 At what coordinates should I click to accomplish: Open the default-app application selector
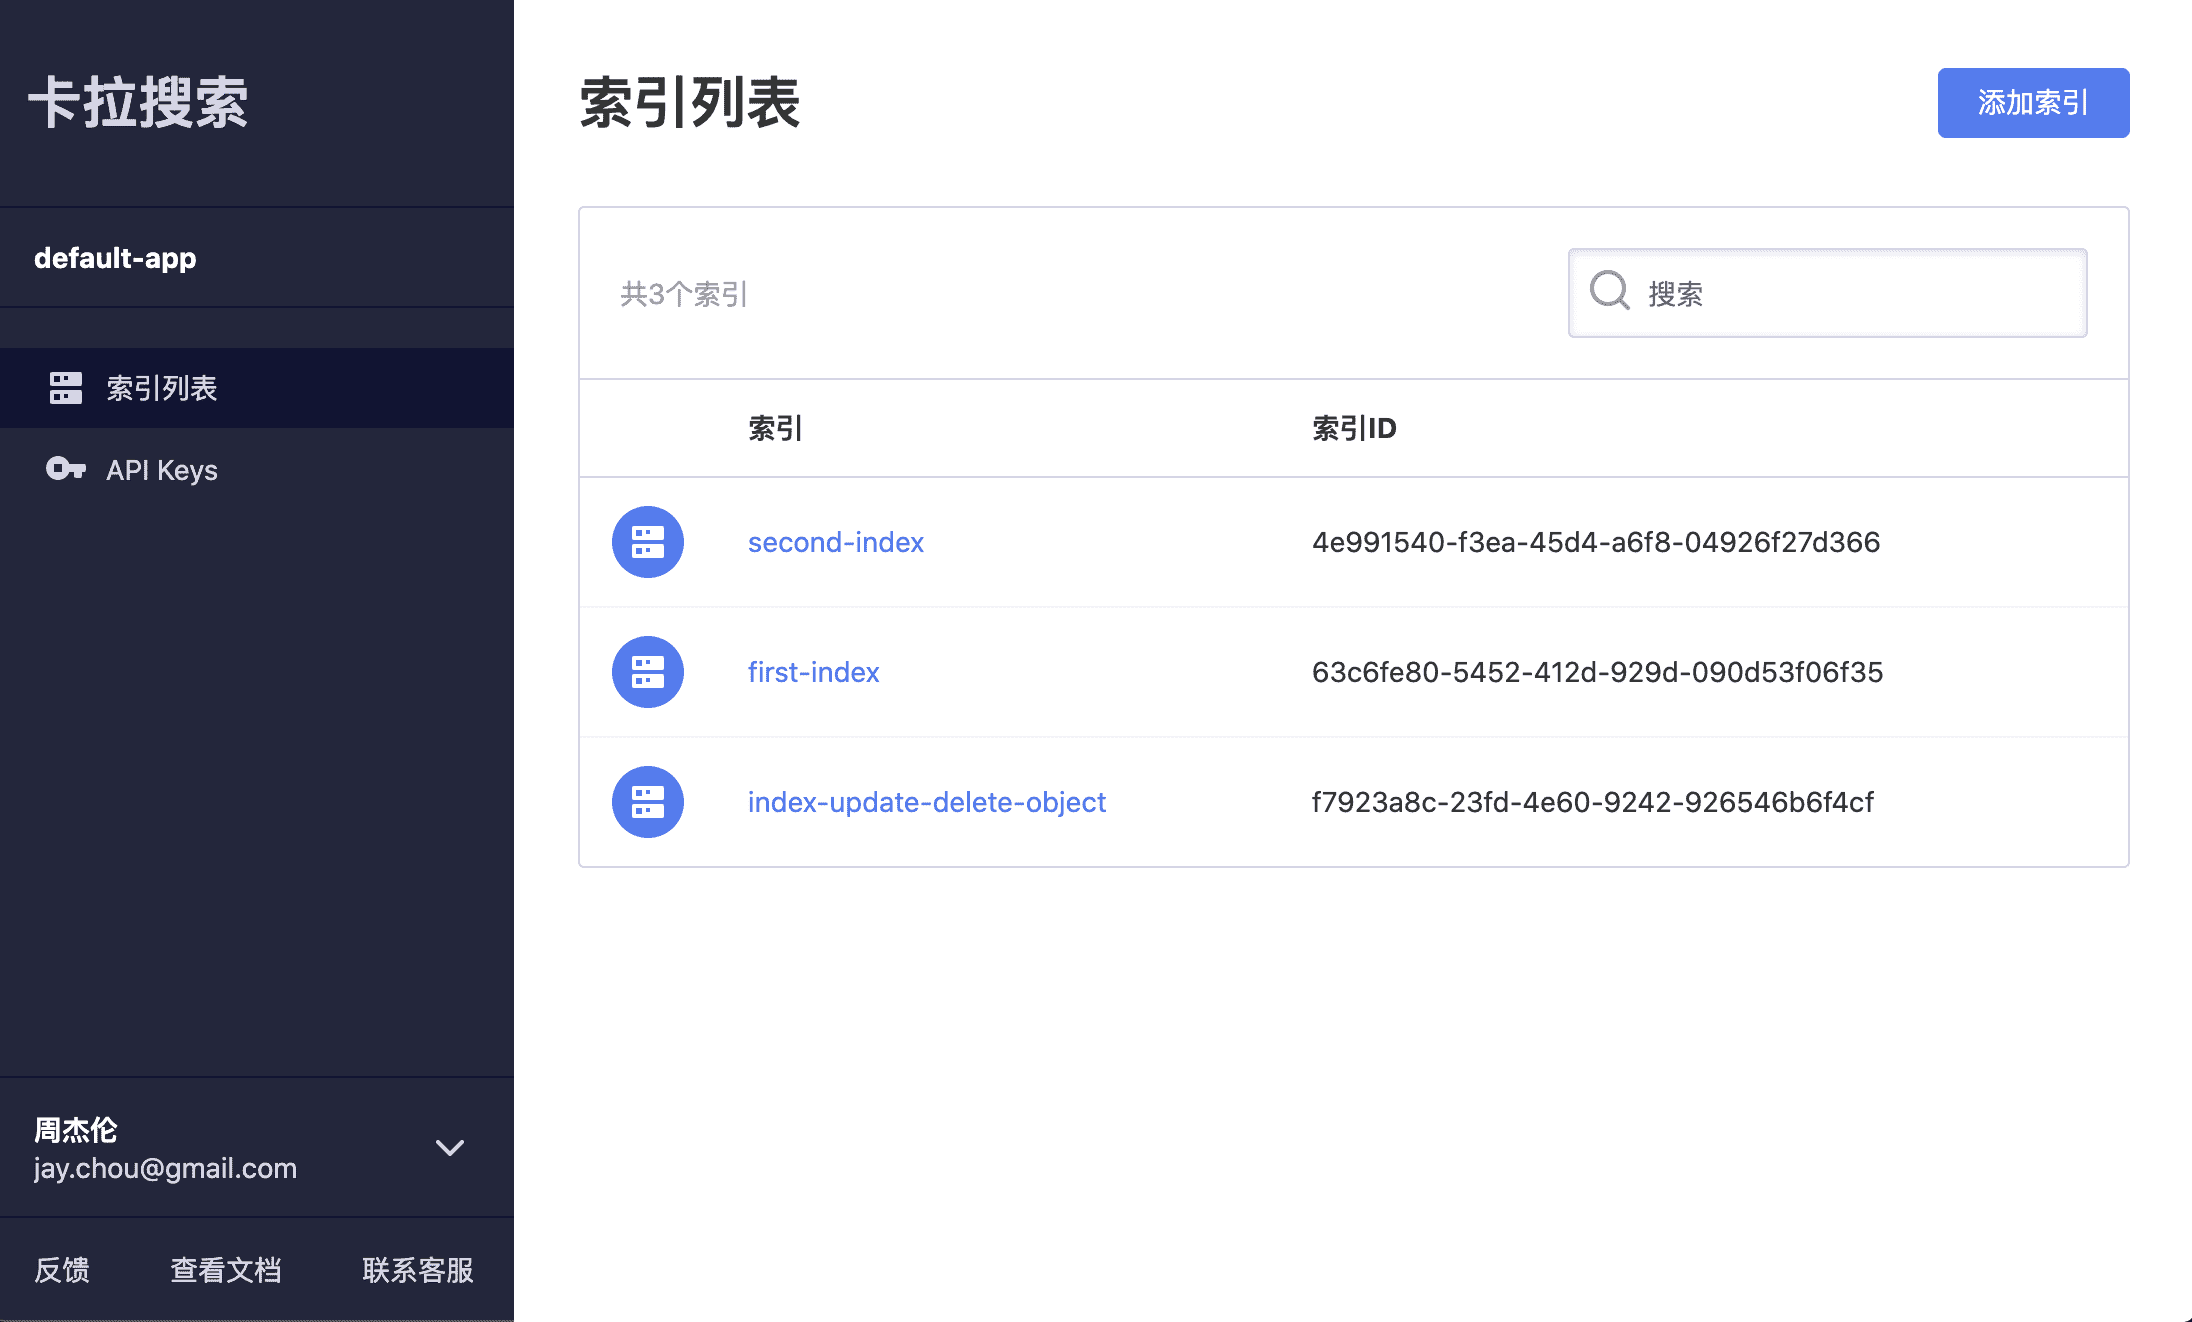(x=115, y=258)
